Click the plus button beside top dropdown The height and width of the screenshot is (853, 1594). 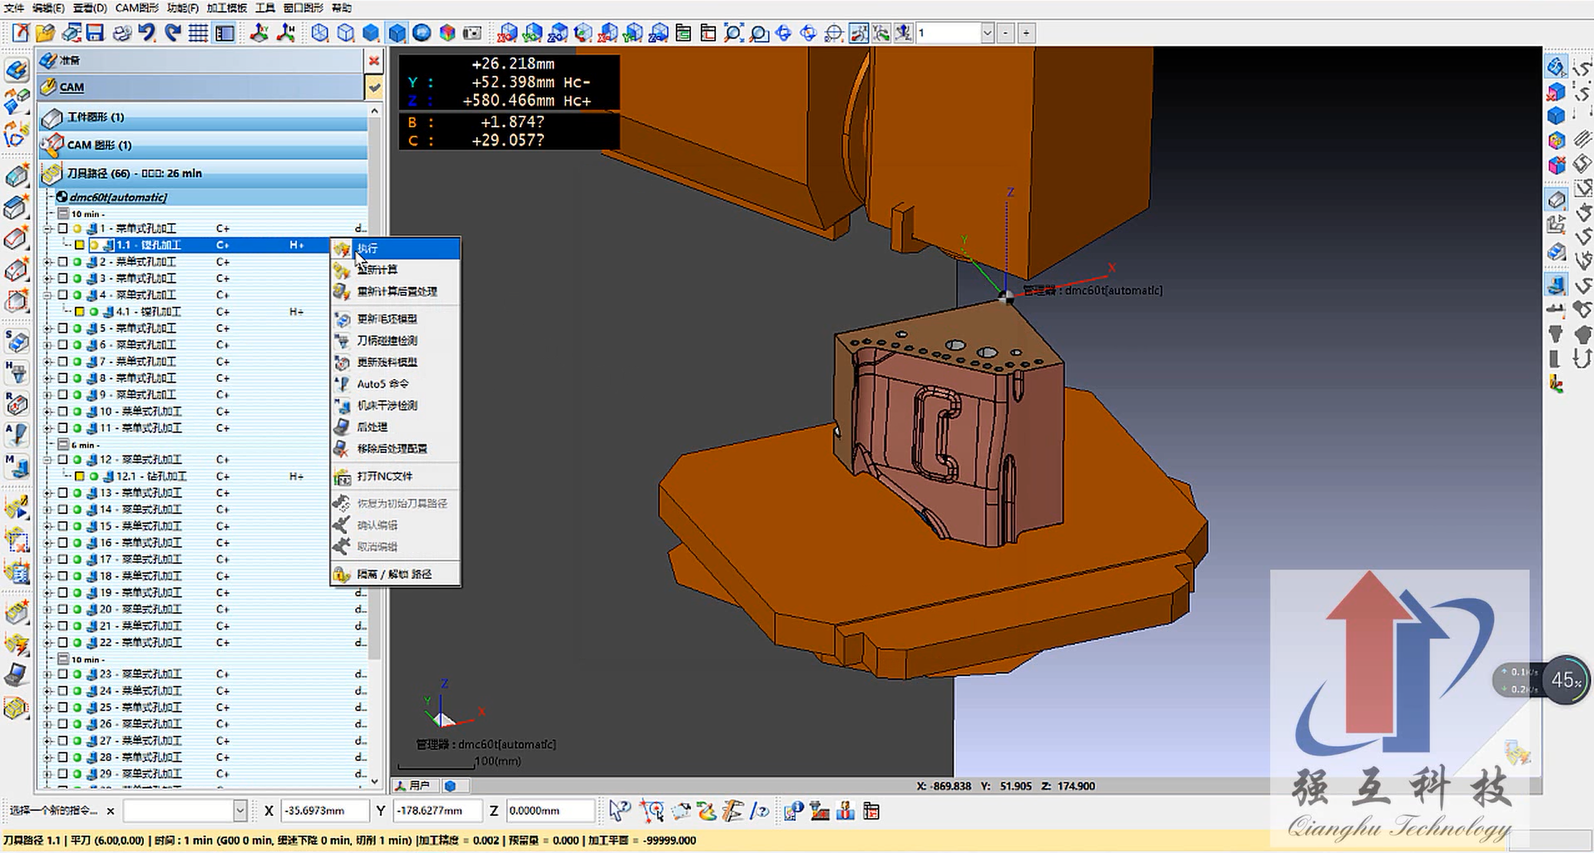tap(1026, 33)
